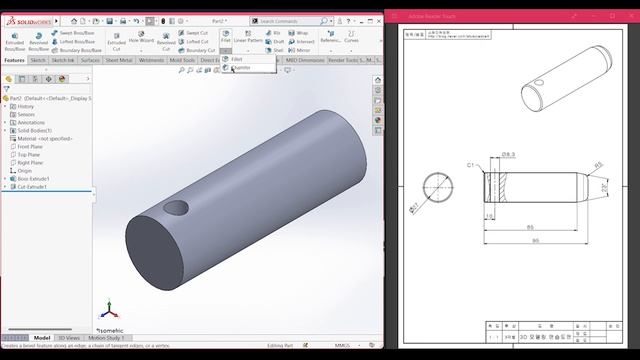Open the PropertyManager tab icon
The width and height of the screenshot is (640, 360).
tap(22, 79)
